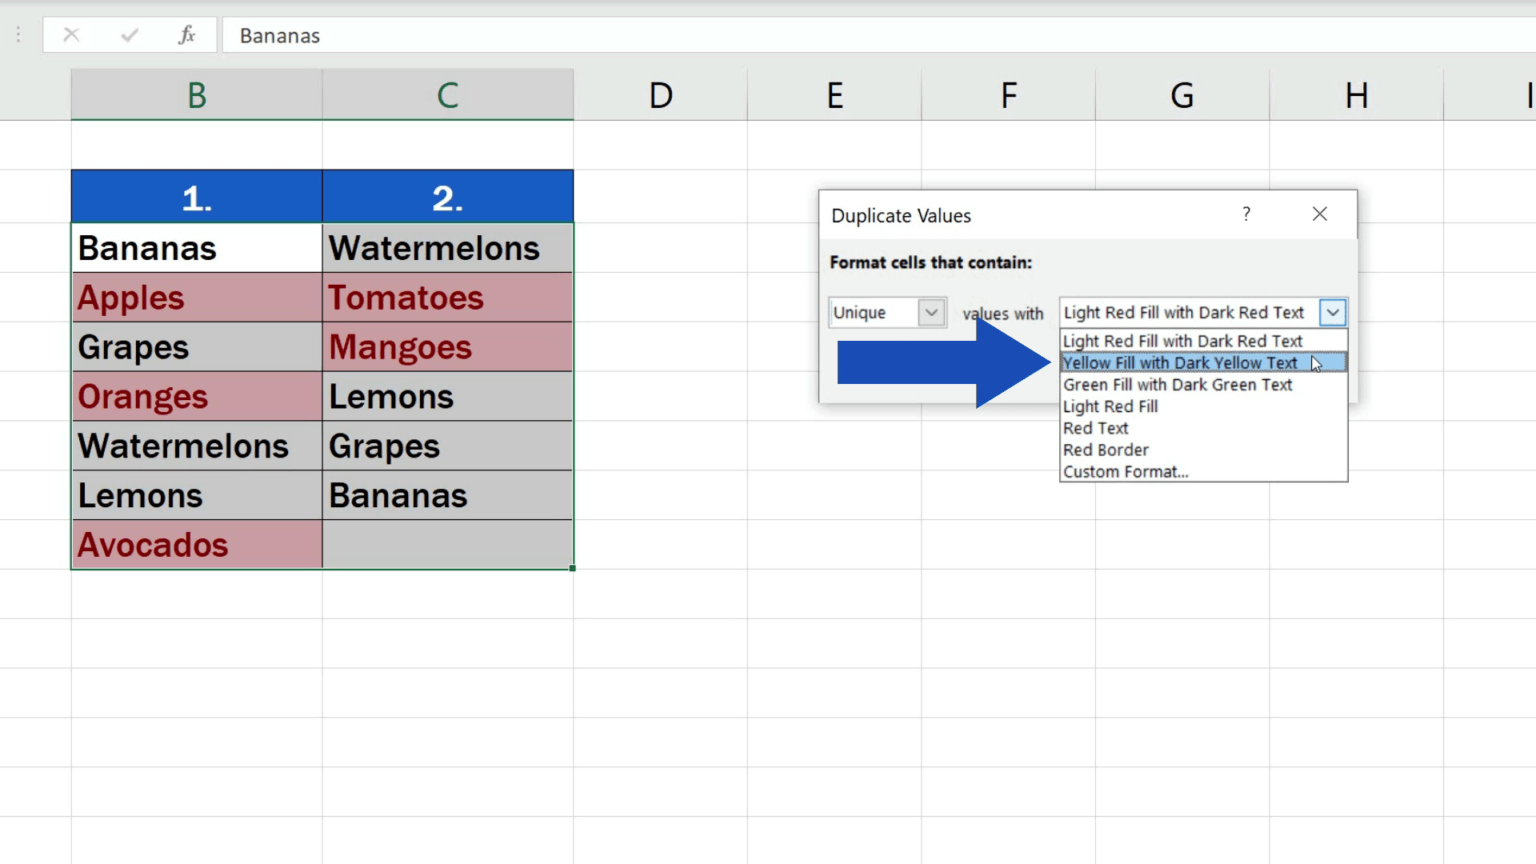Viewport: 1536px width, 864px height.
Task: Select column F header
Action: coord(1009,95)
